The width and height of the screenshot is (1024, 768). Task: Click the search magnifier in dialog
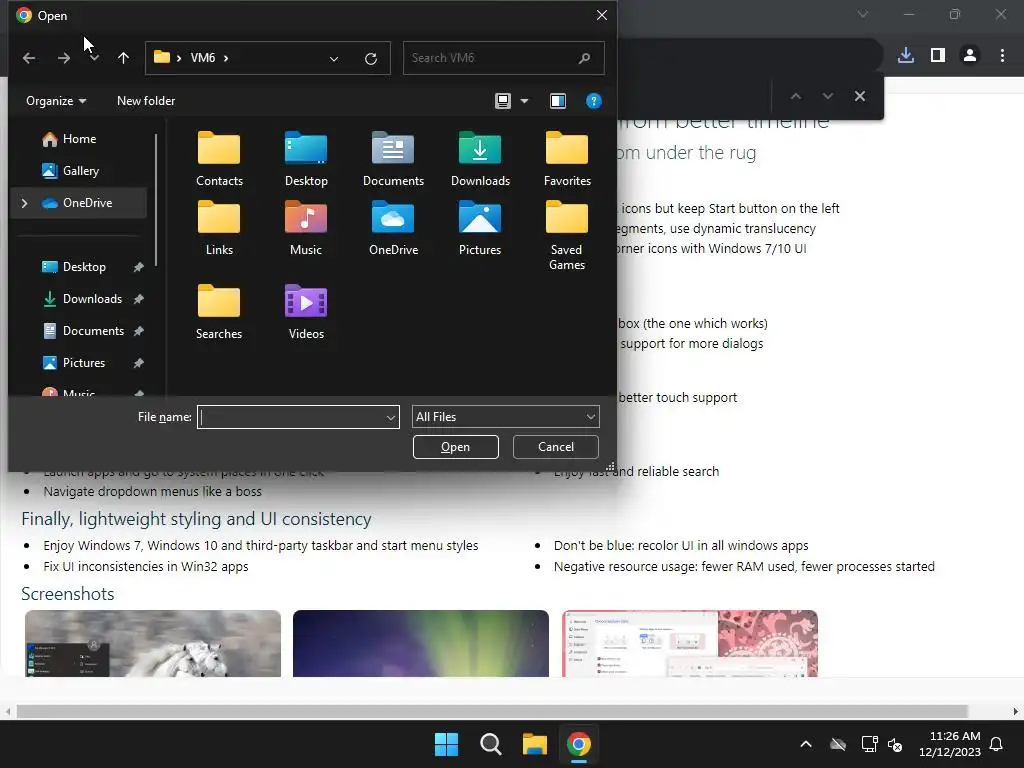tap(584, 58)
